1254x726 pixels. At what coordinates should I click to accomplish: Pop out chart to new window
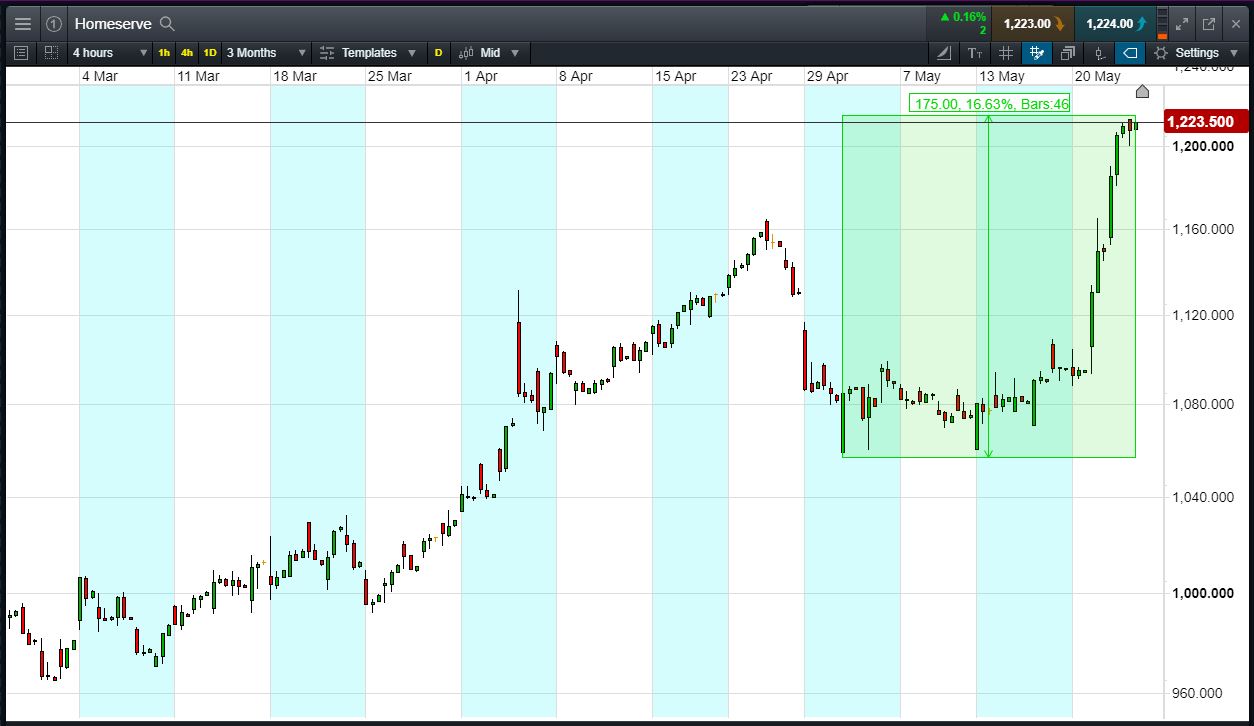point(1209,24)
